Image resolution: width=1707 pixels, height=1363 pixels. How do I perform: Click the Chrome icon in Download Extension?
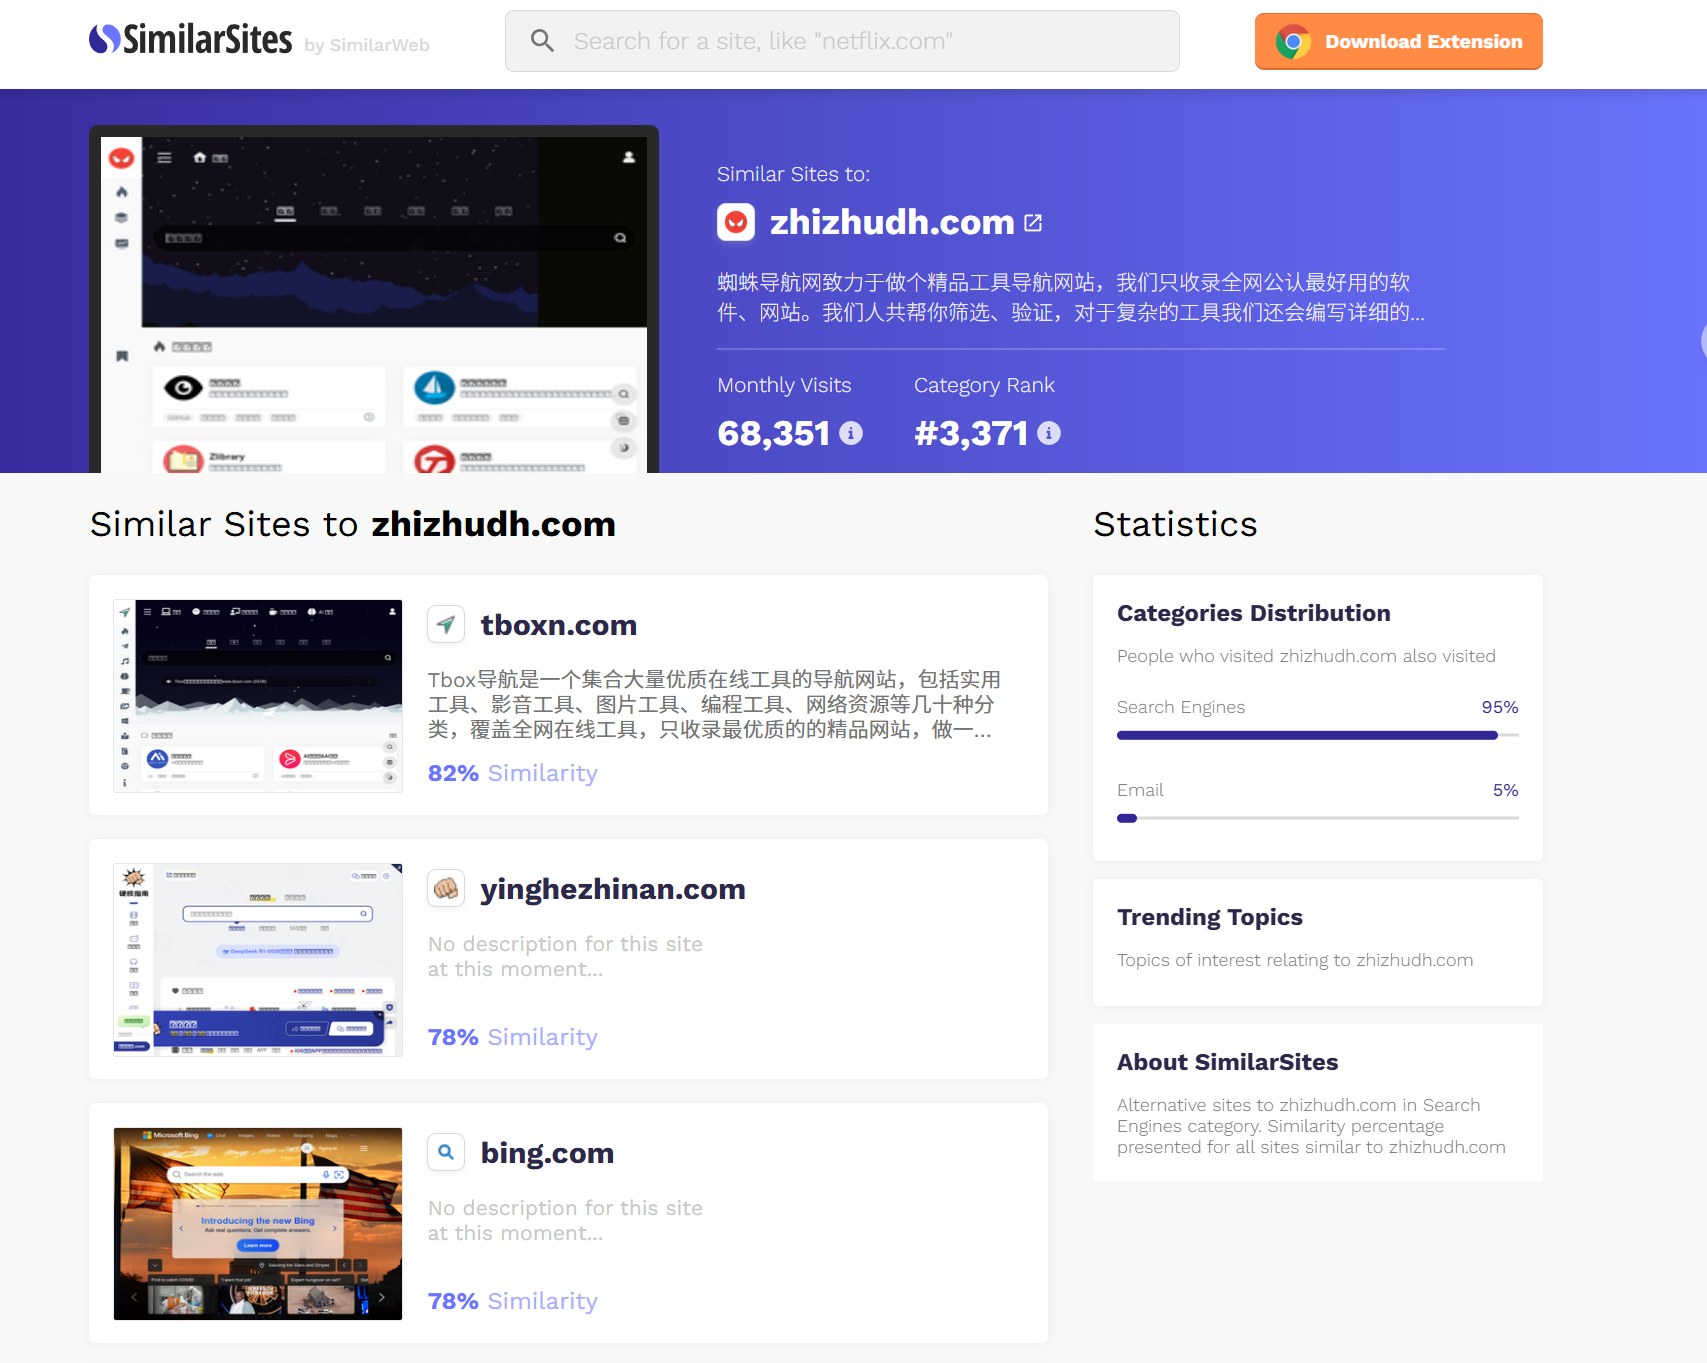click(1293, 42)
